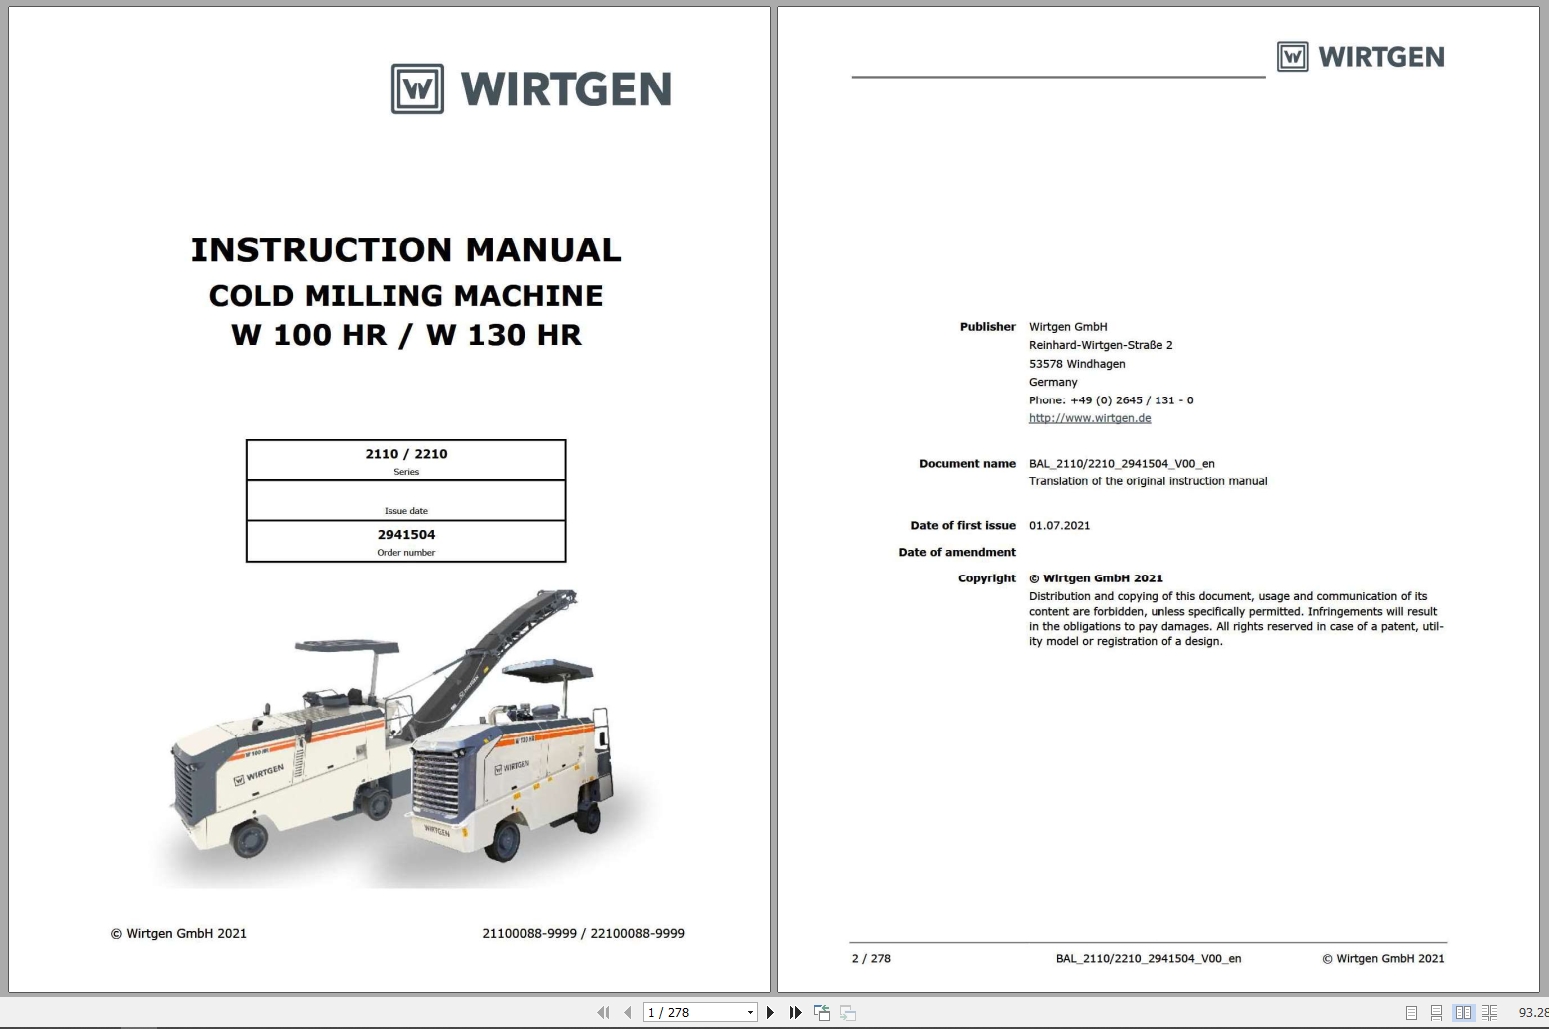Click the Date of amendment label
The image size is (1549, 1029).
[957, 552]
